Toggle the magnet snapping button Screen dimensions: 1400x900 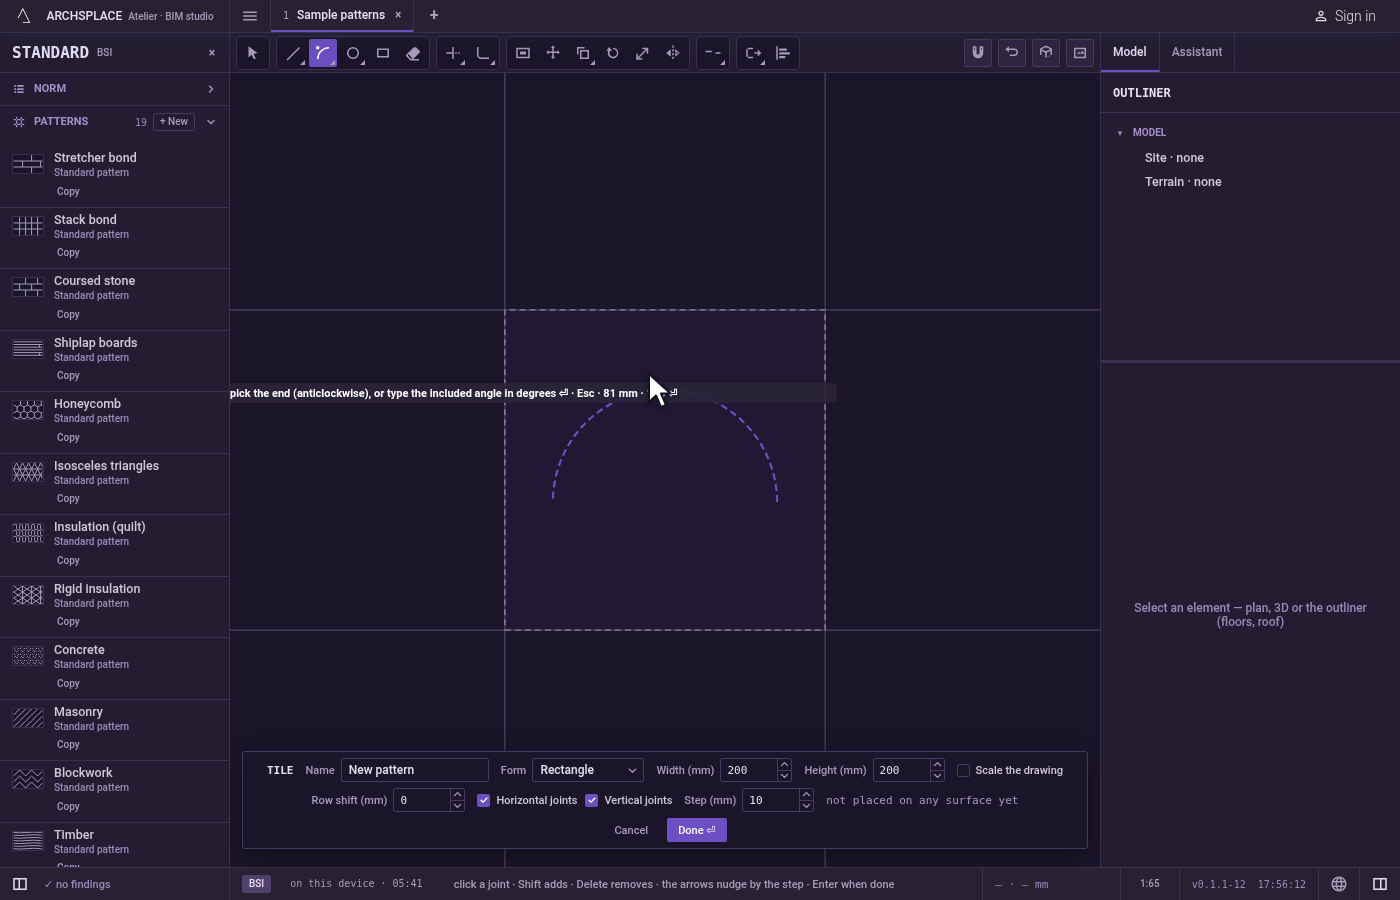point(978,53)
